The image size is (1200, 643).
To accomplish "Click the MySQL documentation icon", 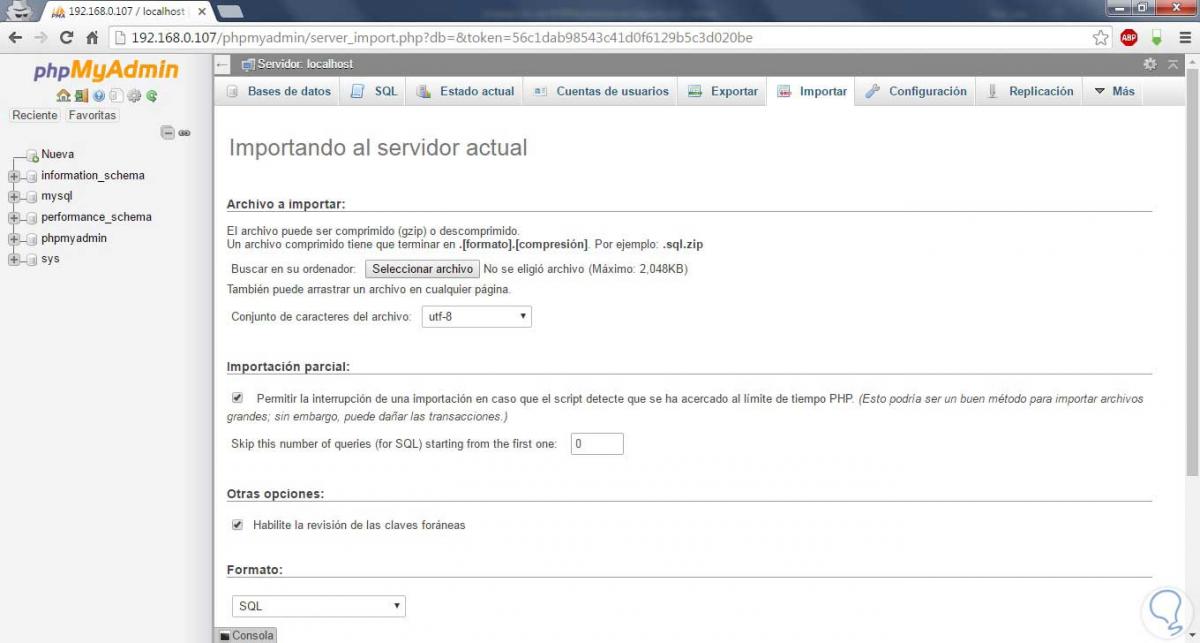I will pos(116,96).
